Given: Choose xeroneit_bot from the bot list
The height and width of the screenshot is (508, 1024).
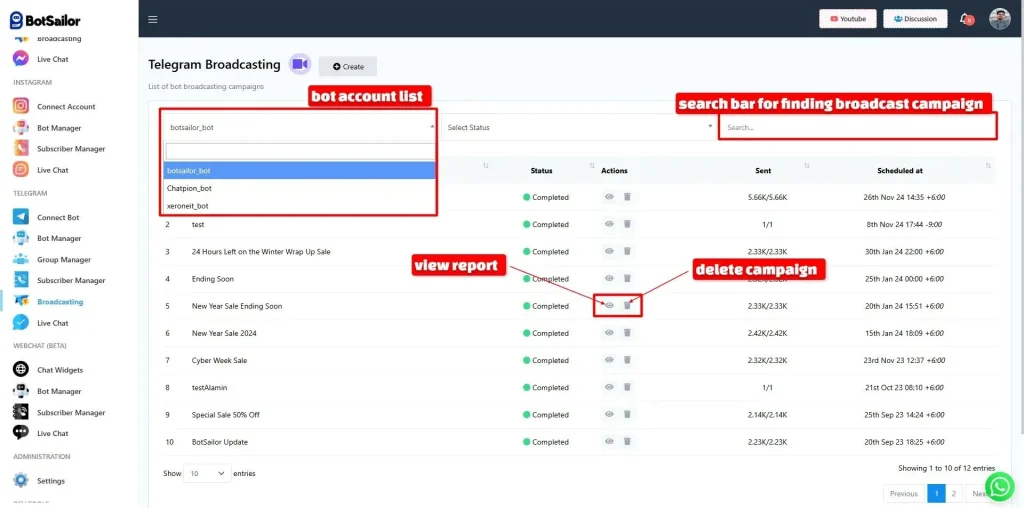Looking at the screenshot, I should click(299, 206).
